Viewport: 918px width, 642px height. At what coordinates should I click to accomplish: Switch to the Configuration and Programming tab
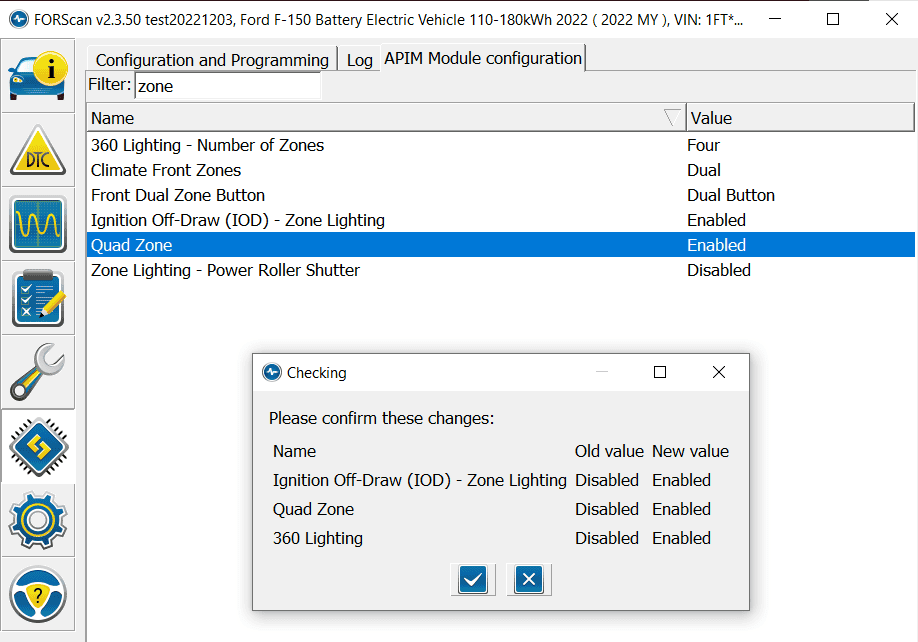[x=212, y=60]
